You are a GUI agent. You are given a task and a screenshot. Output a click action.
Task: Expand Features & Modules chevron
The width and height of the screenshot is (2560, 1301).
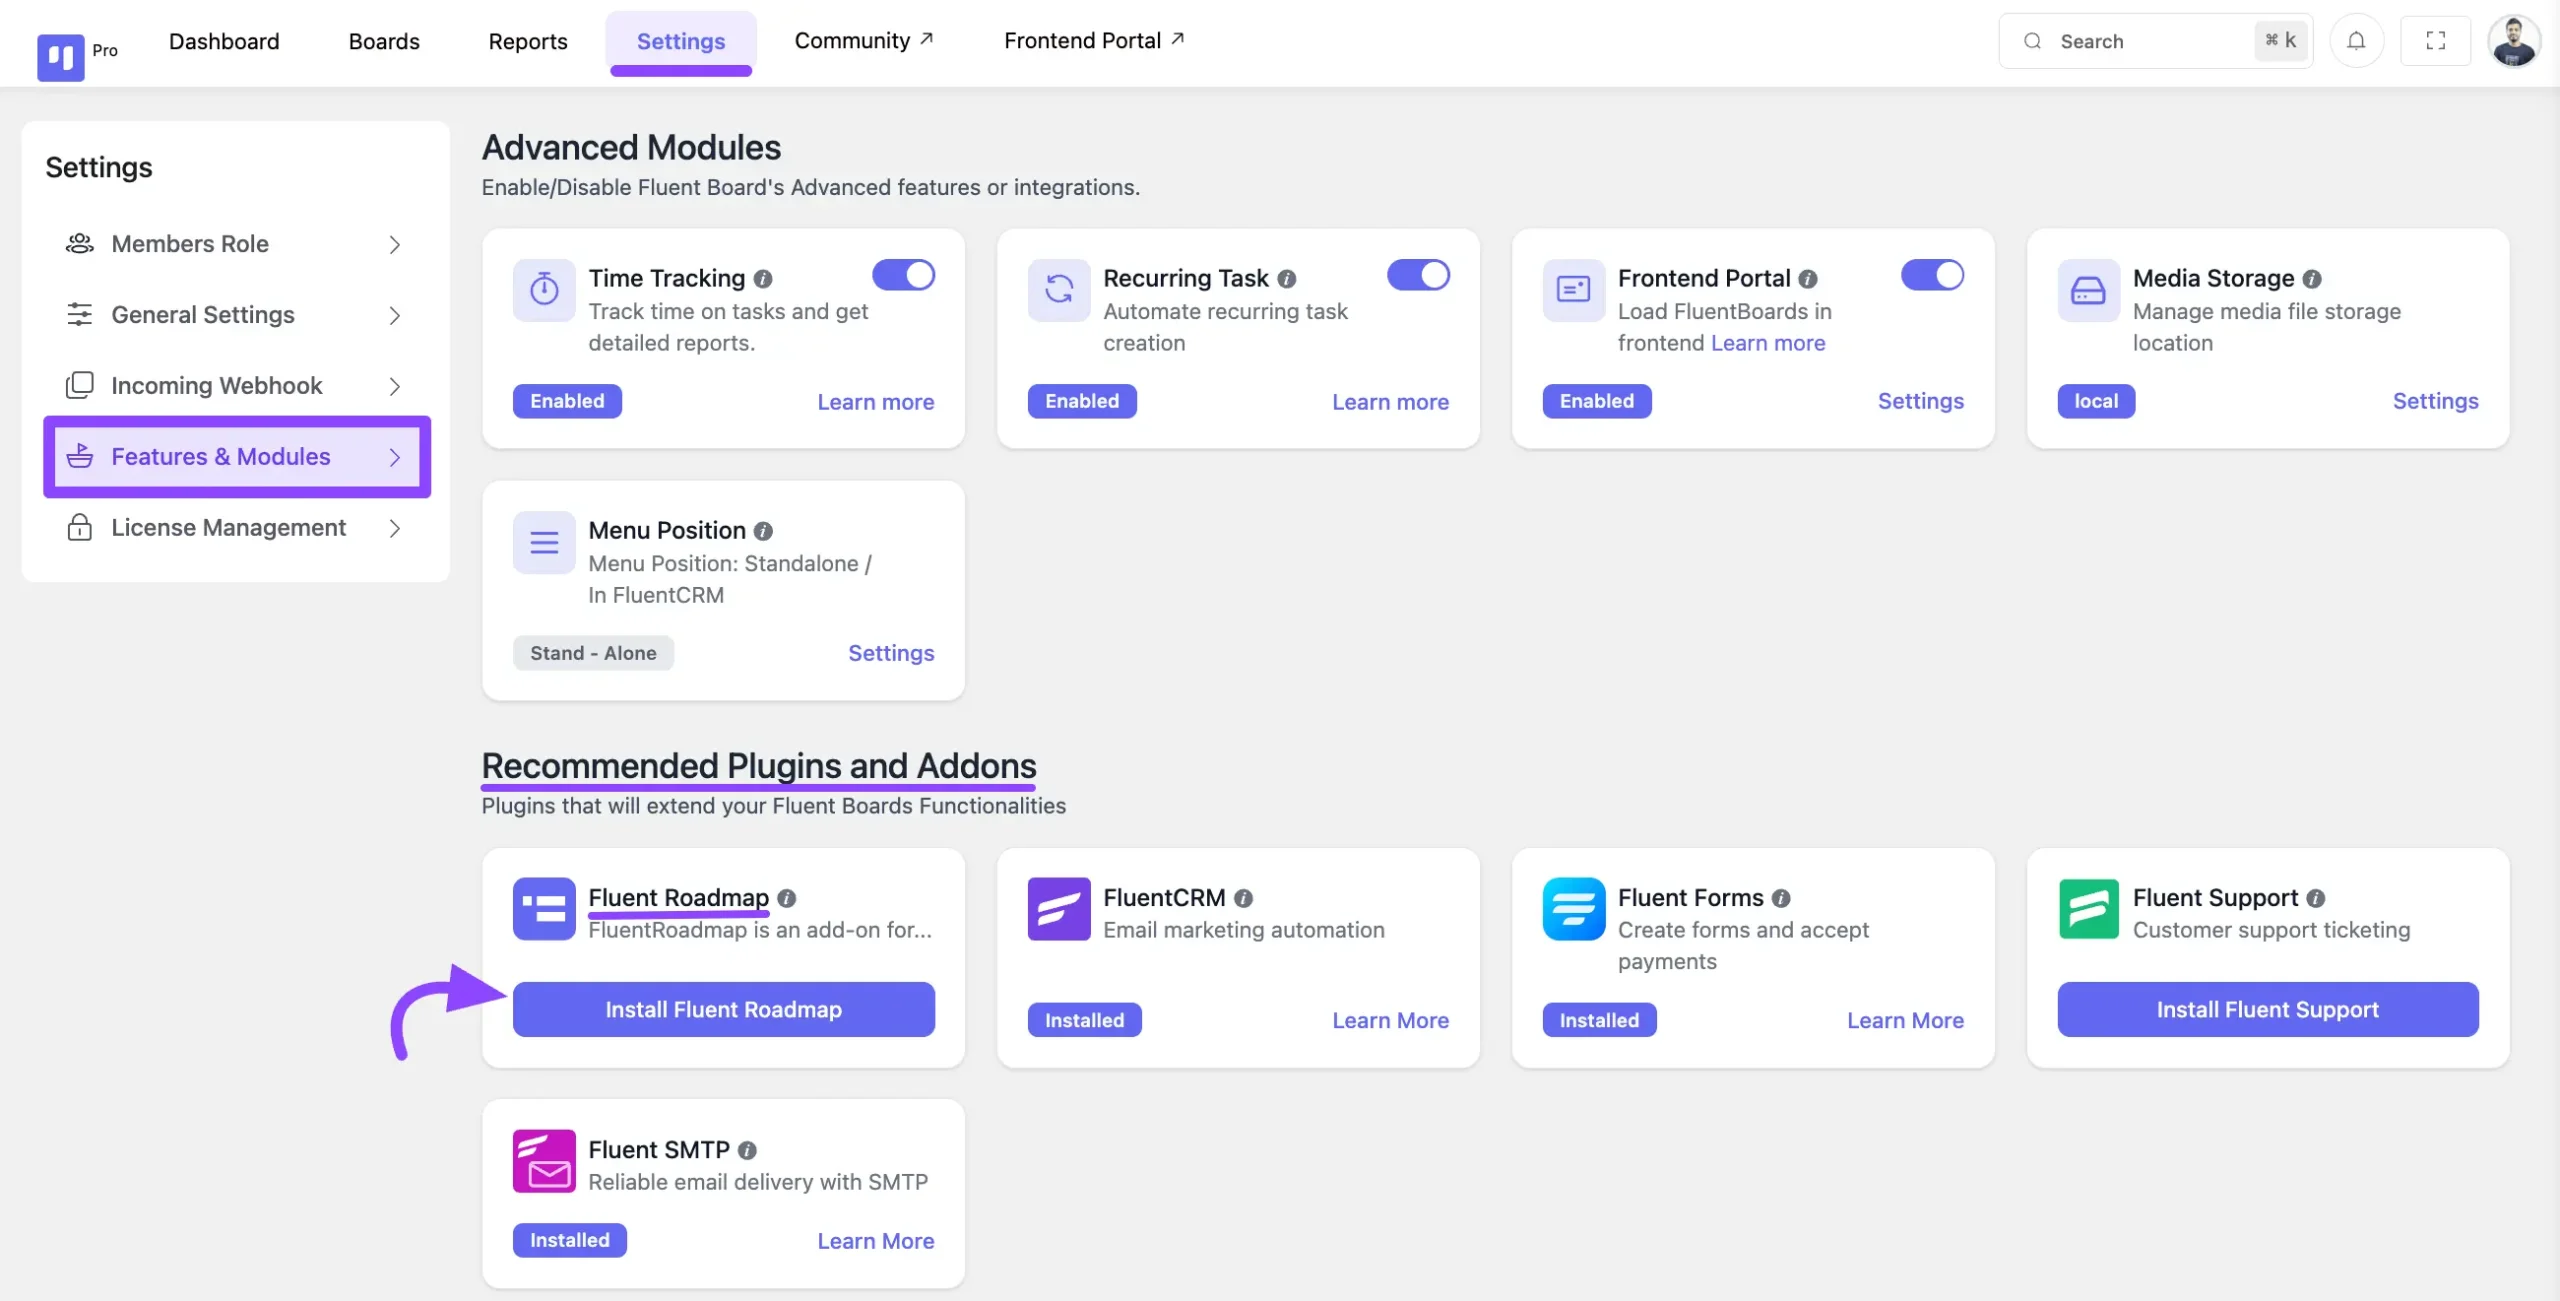(x=395, y=458)
